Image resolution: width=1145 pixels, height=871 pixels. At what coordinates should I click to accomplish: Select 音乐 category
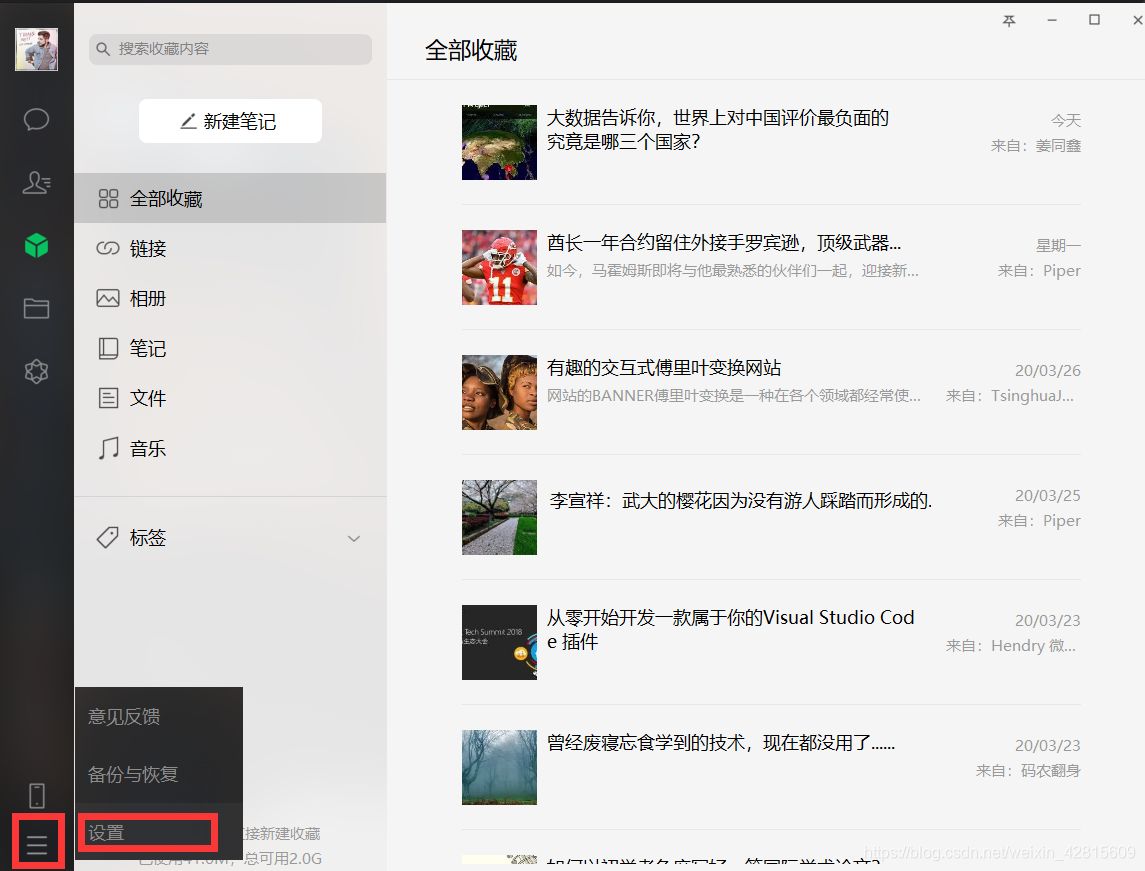230,448
